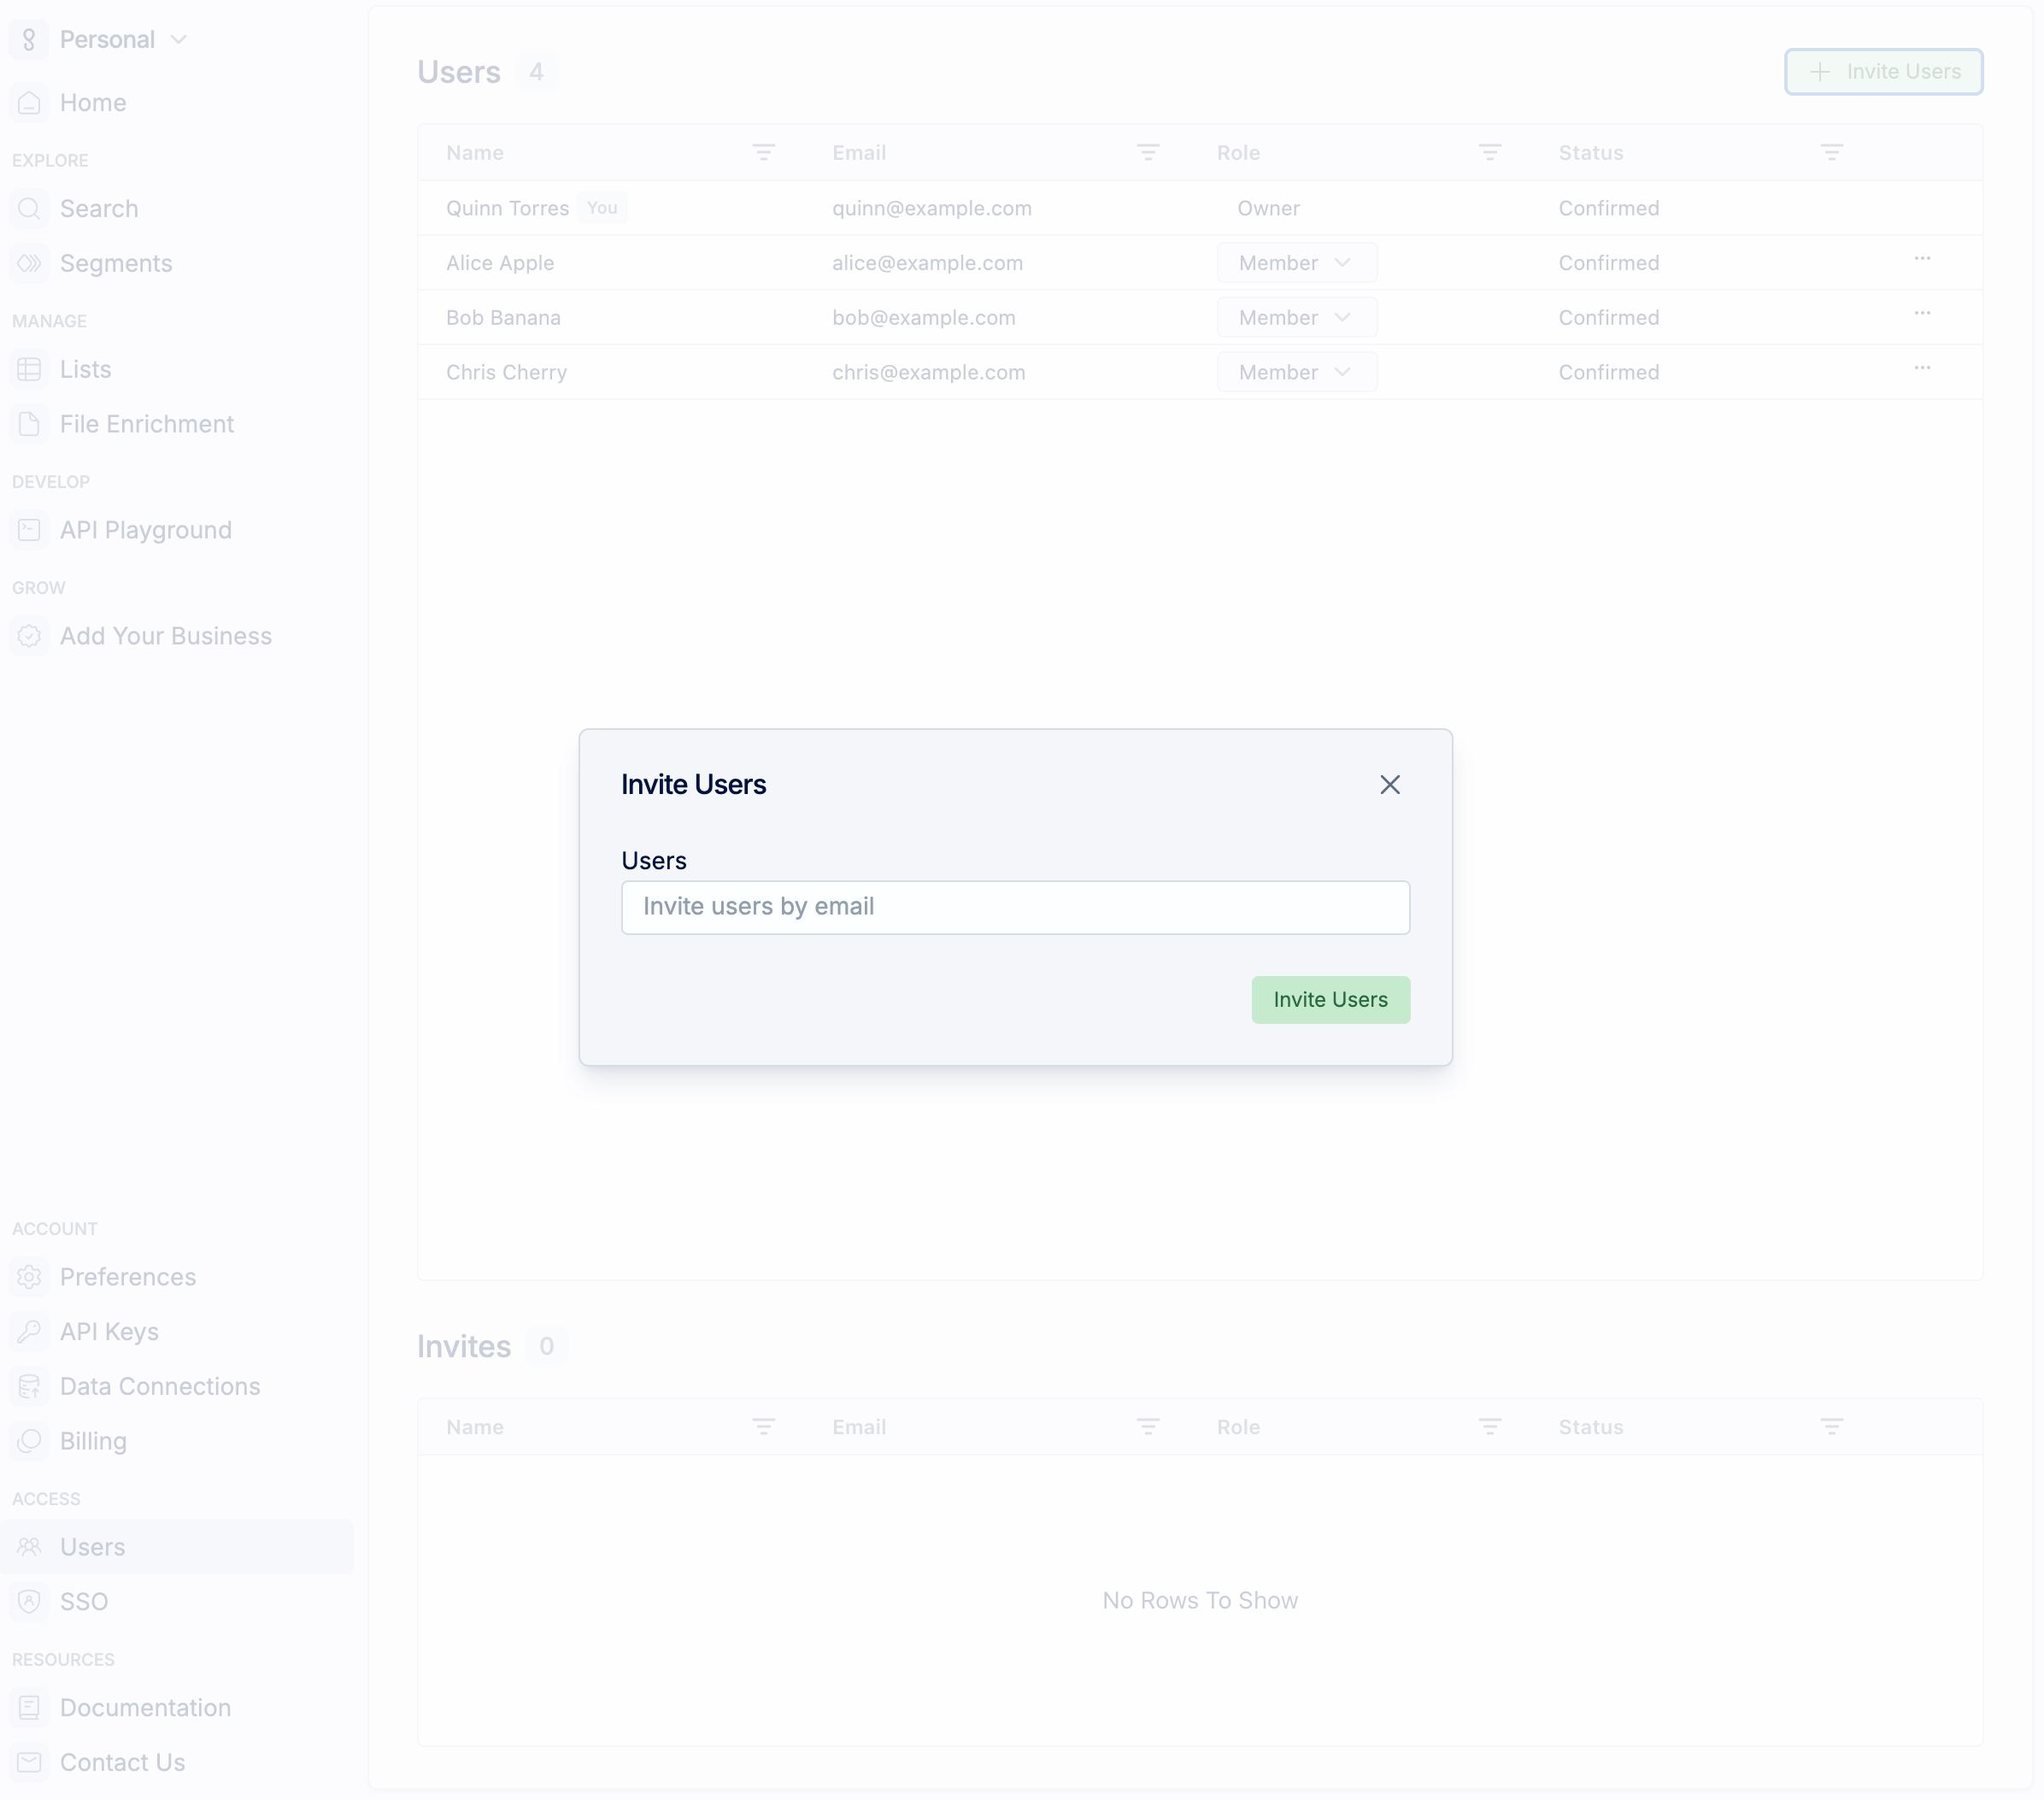
Task: Select the Search icon in the sidebar
Action: coord(29,209)
